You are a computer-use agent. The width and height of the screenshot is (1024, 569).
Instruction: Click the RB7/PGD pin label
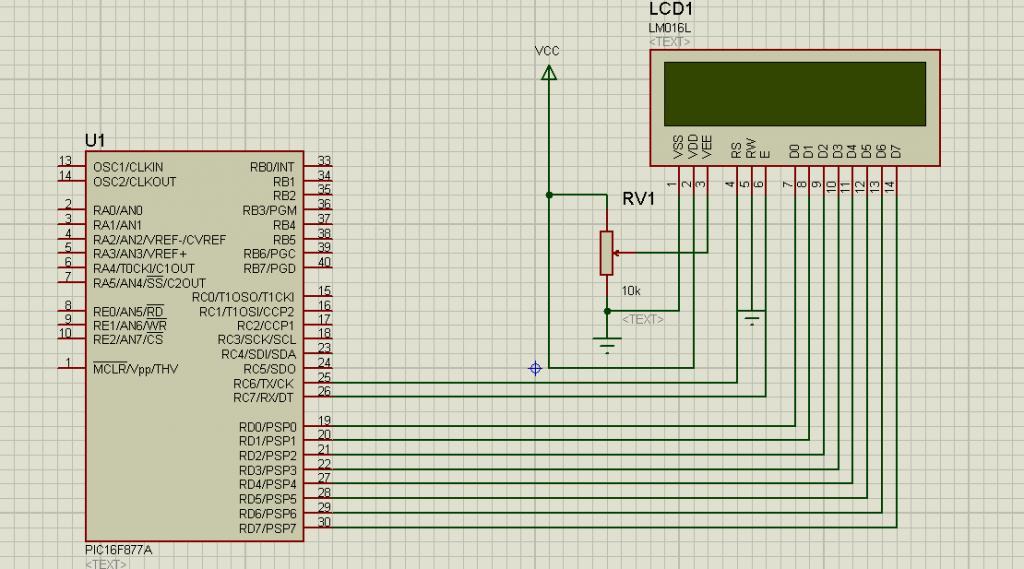point(270,268)
